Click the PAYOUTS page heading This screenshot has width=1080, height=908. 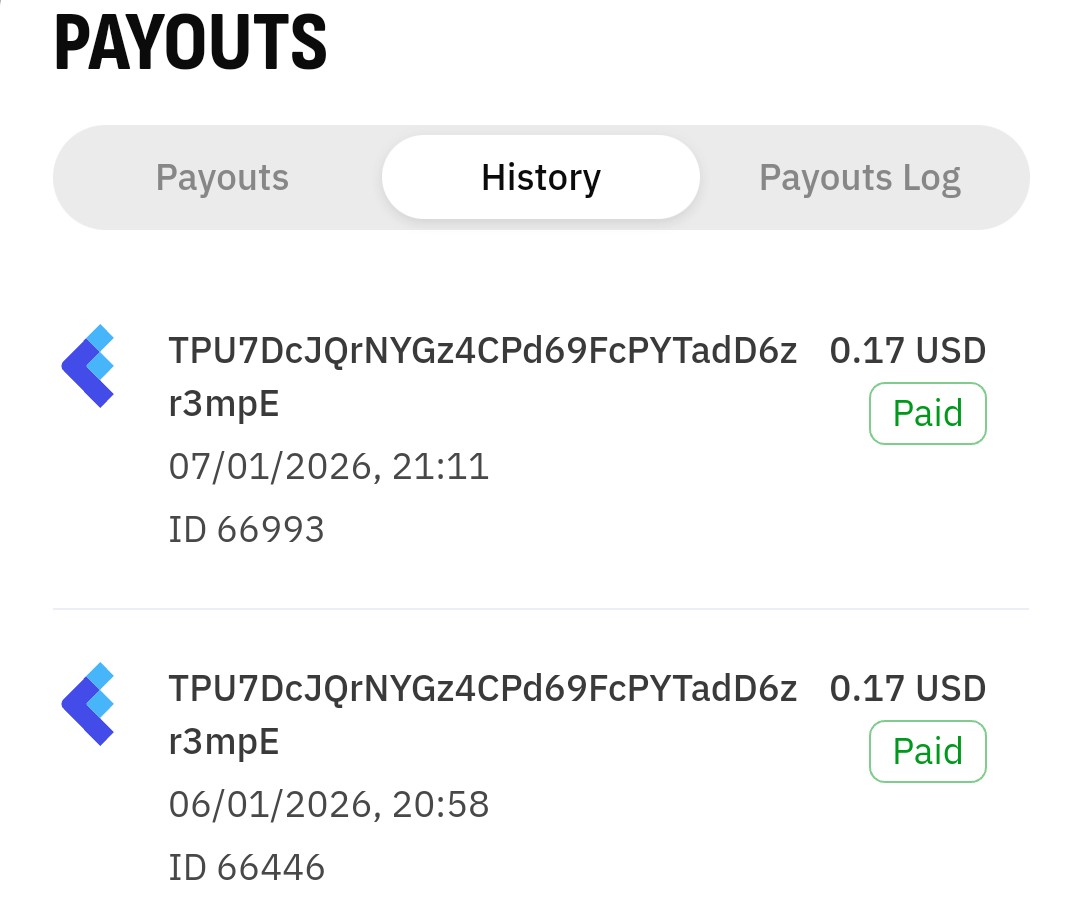(190, 45)
